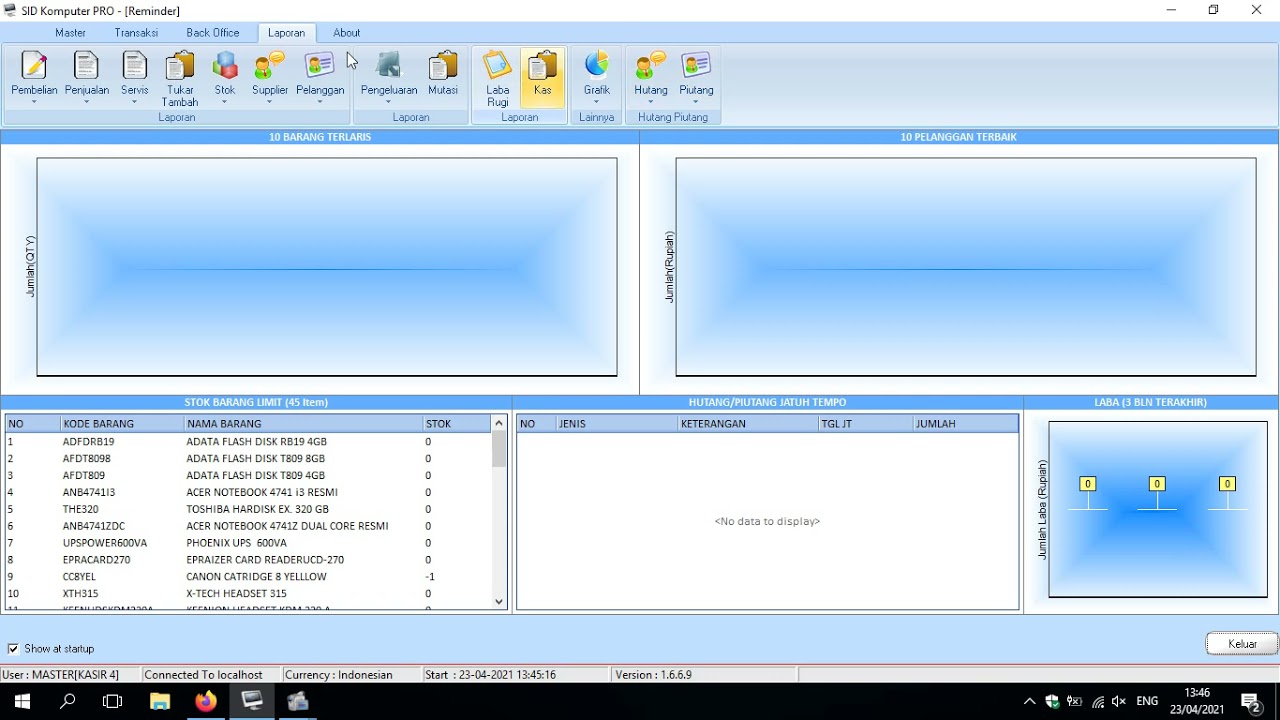Select the CANON CATRIDGE 8 YELLLOW row
This screenshot has width=1280, height=720.
point(248,577)
